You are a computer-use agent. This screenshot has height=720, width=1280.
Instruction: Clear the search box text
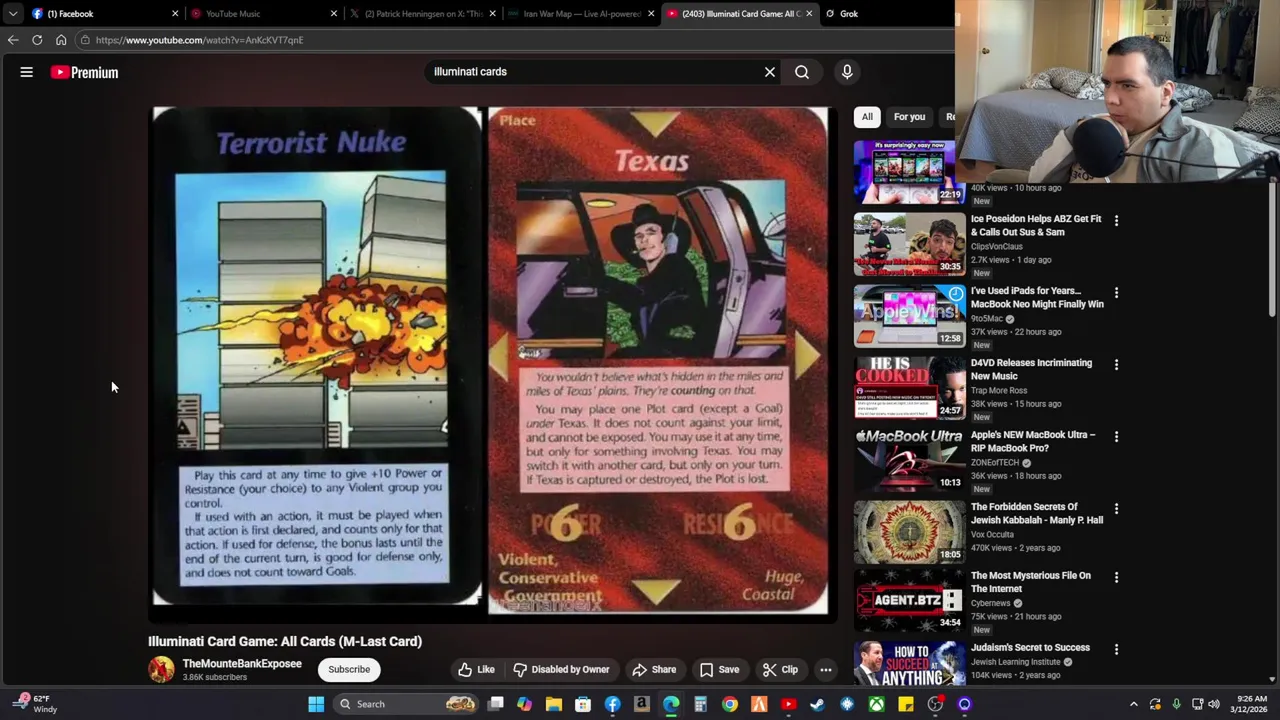click(770, 72)
